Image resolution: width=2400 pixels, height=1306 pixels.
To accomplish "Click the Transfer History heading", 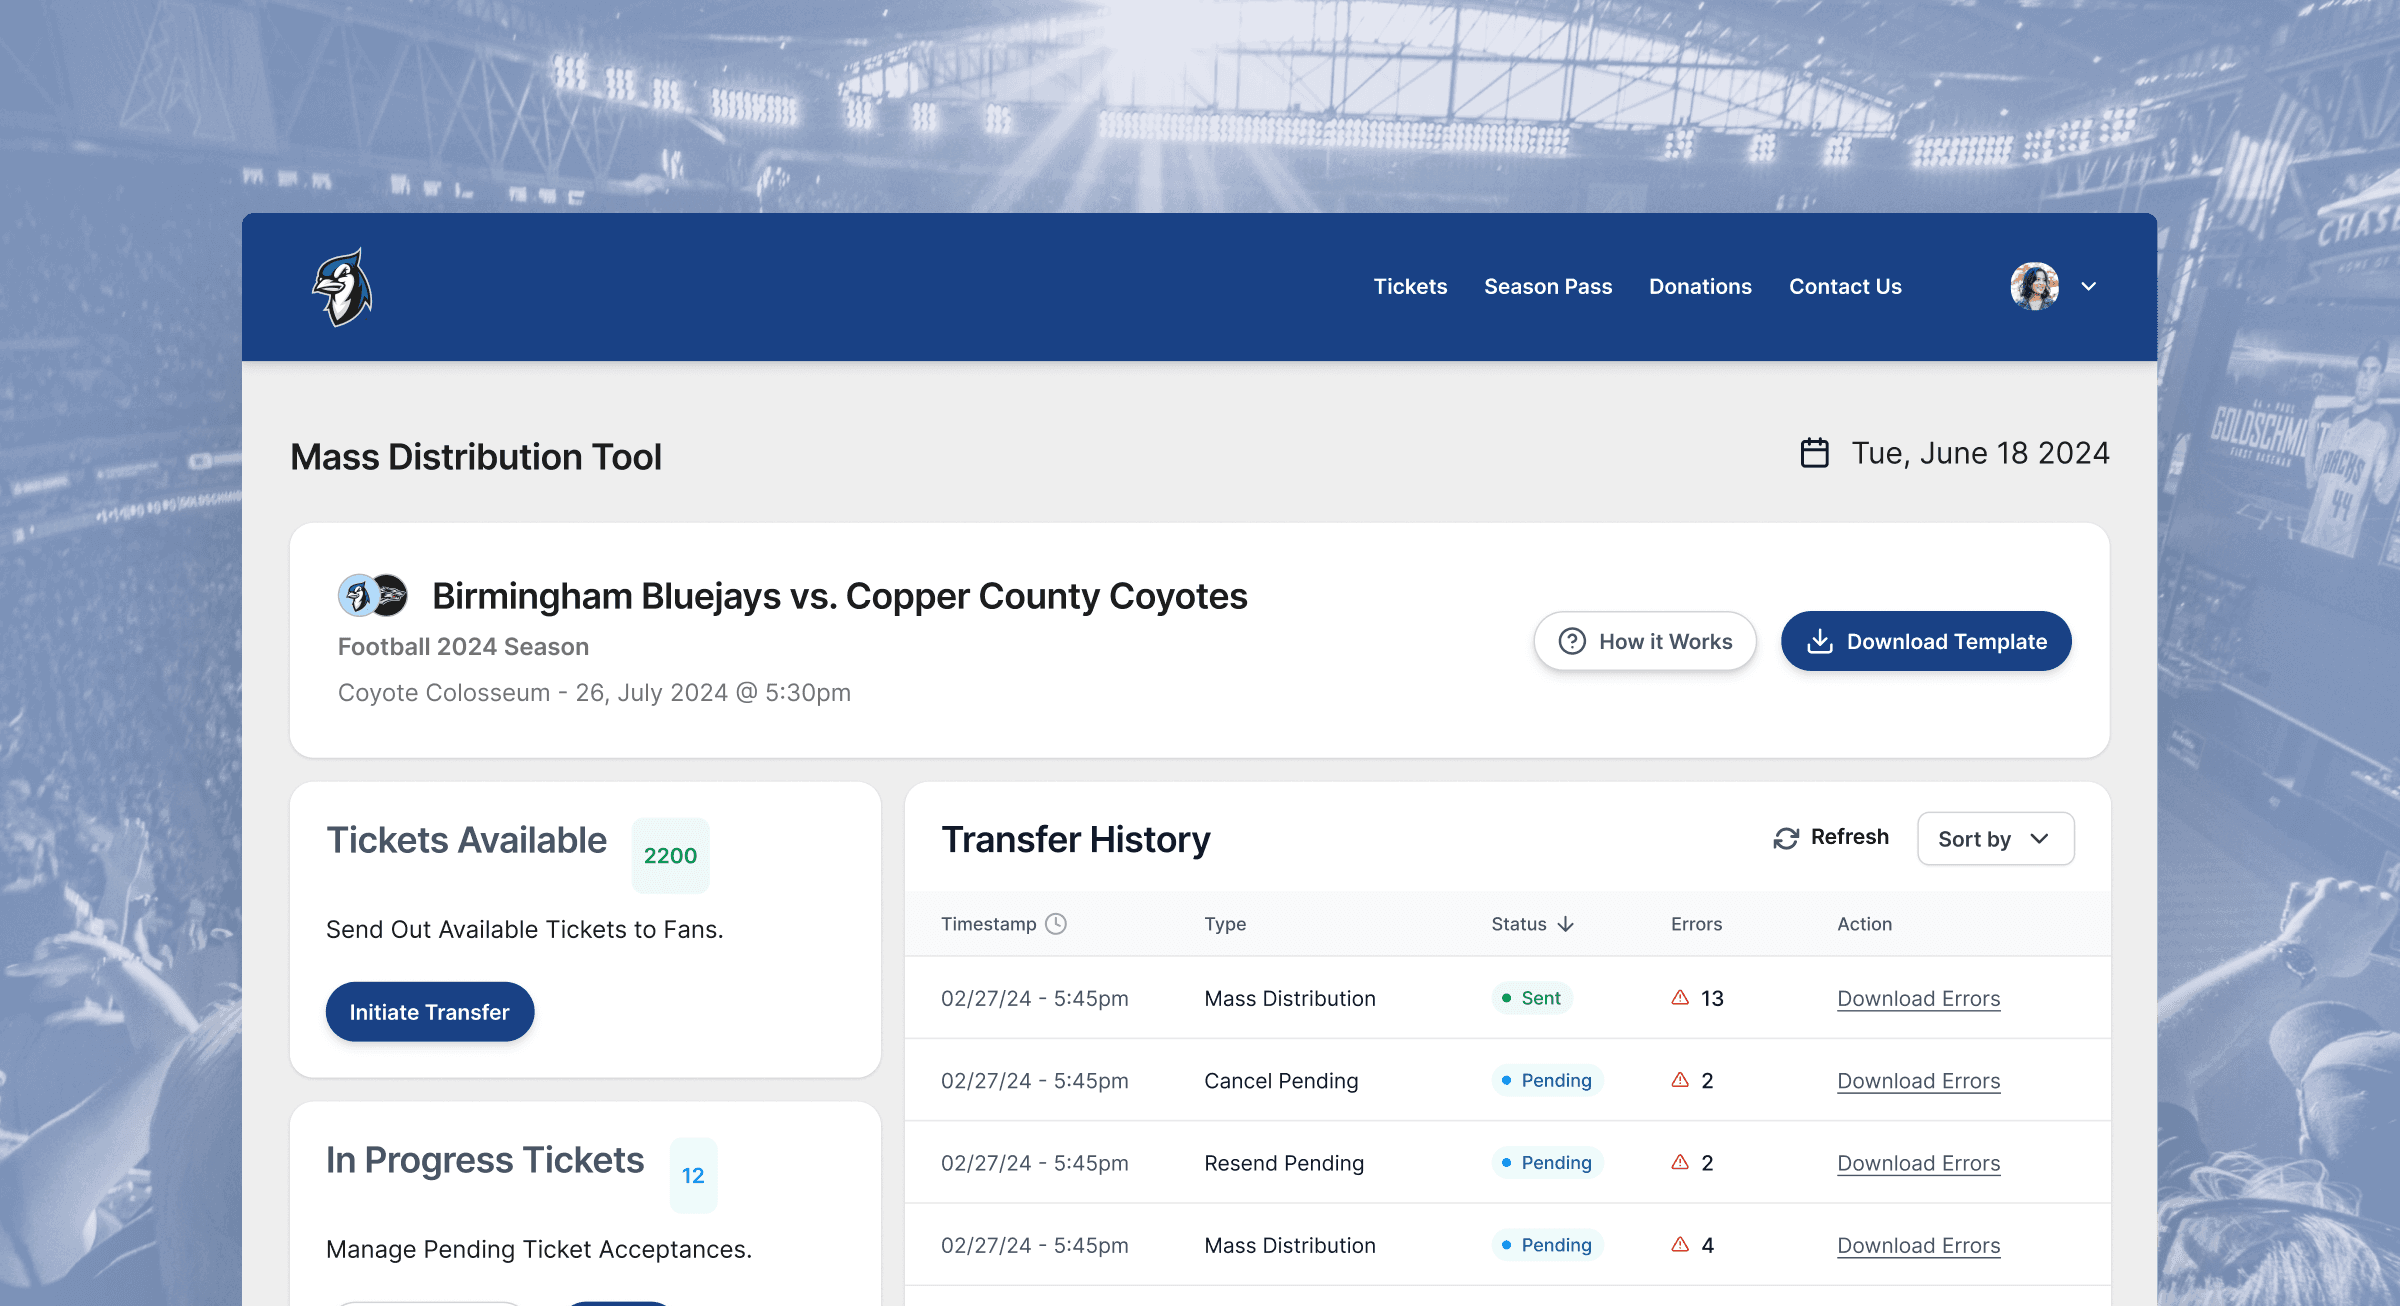I will [x=1076, y=840].
